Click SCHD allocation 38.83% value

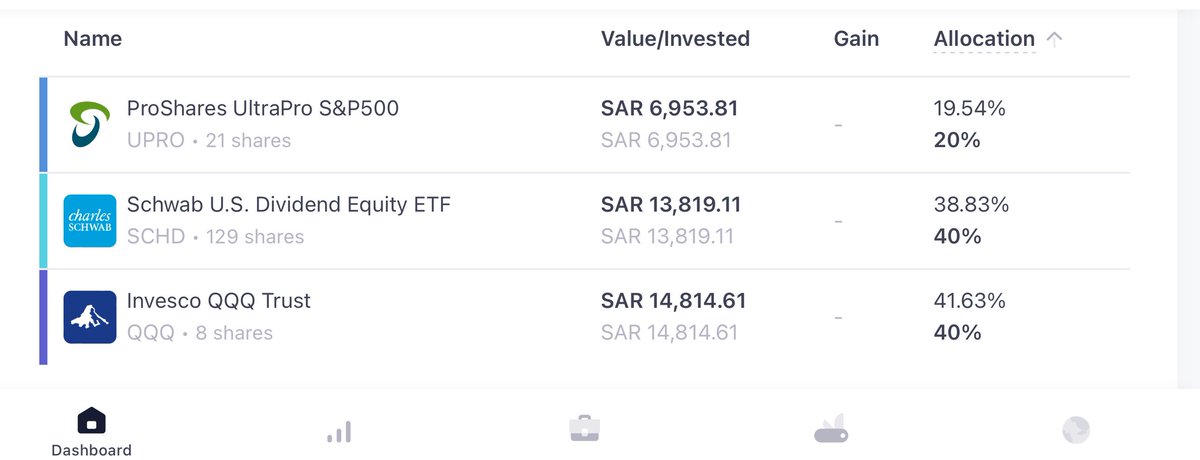971,204
